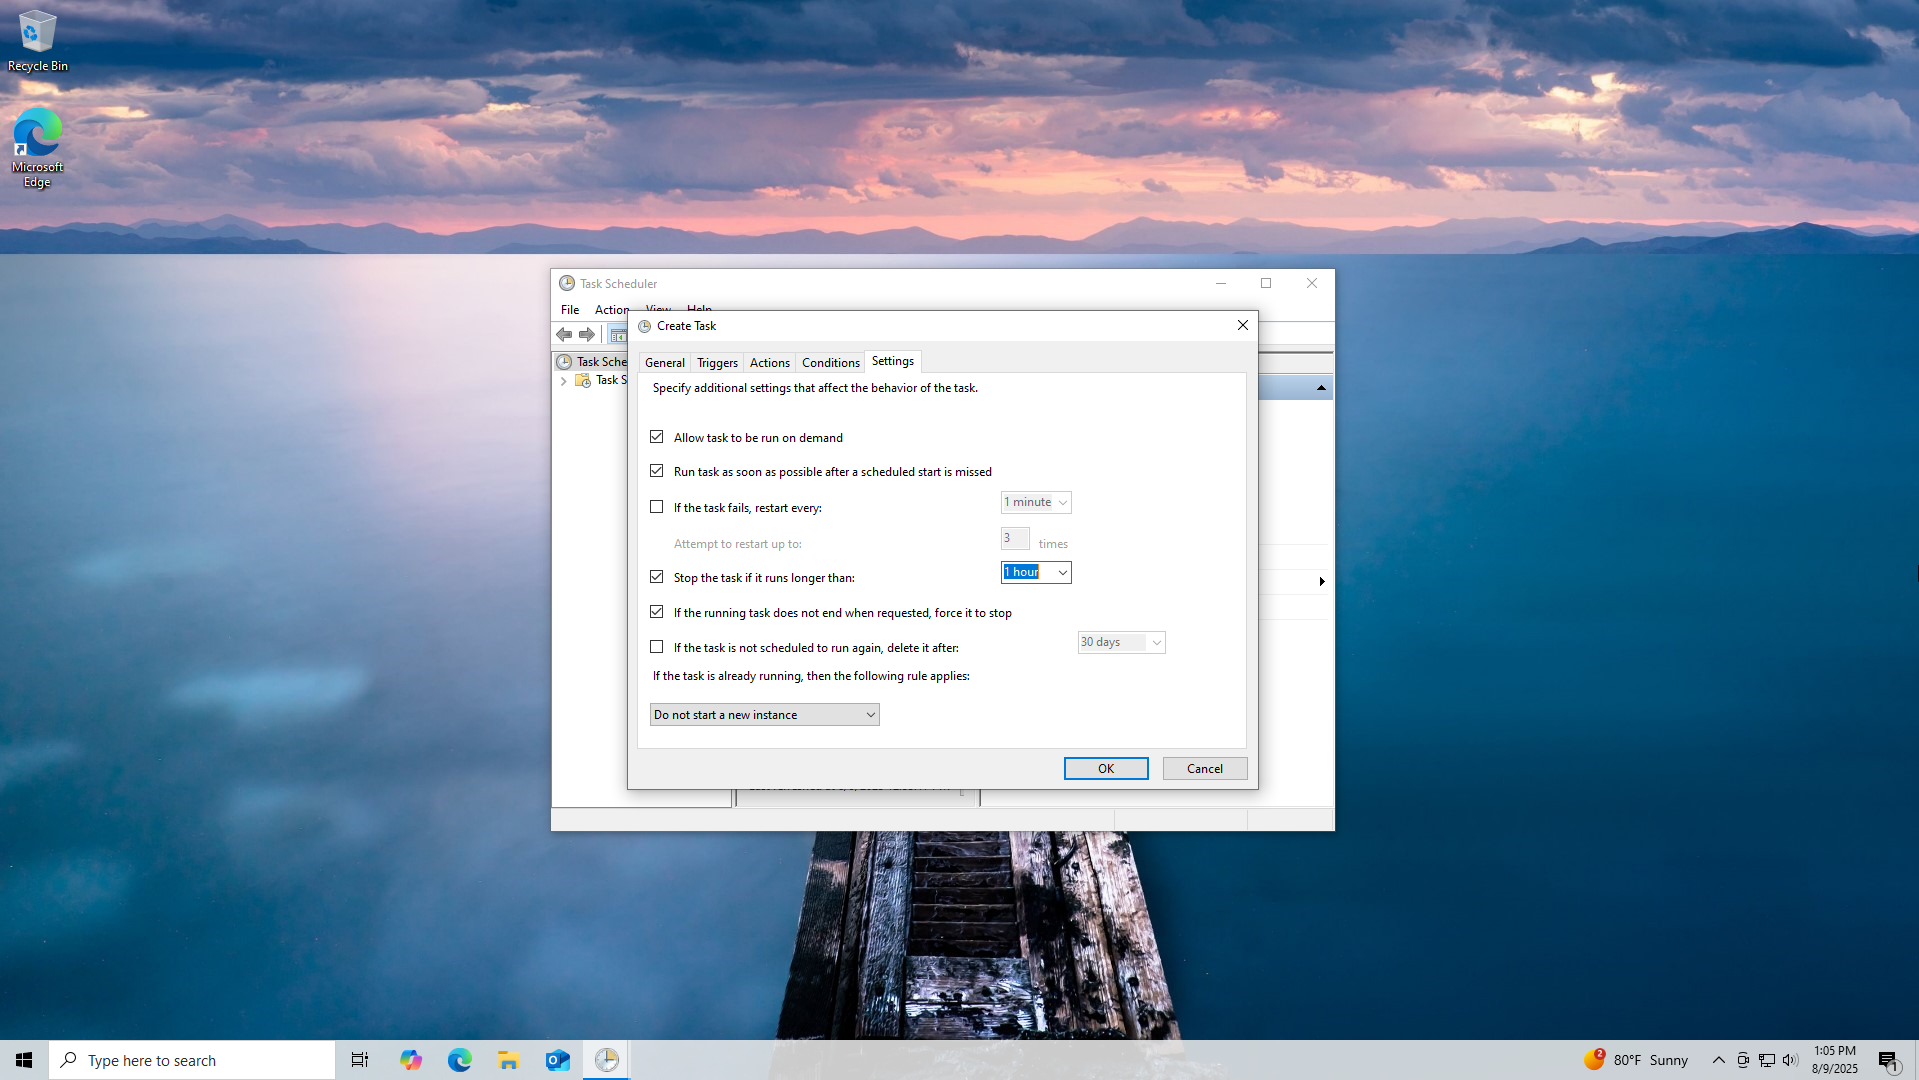
Task: Click the volume speaker tray icon
Action: (x=1790, y=1060)
